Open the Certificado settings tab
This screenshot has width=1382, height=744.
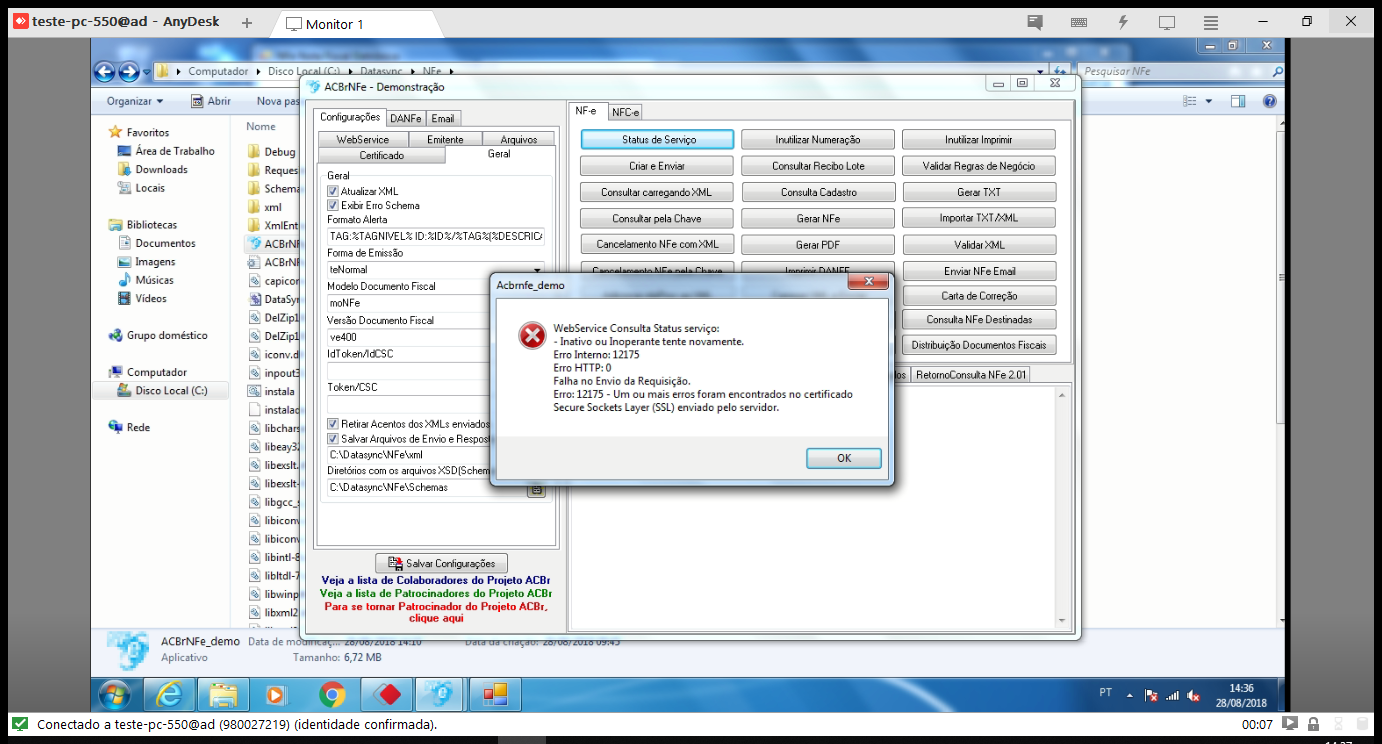[382, 155]
